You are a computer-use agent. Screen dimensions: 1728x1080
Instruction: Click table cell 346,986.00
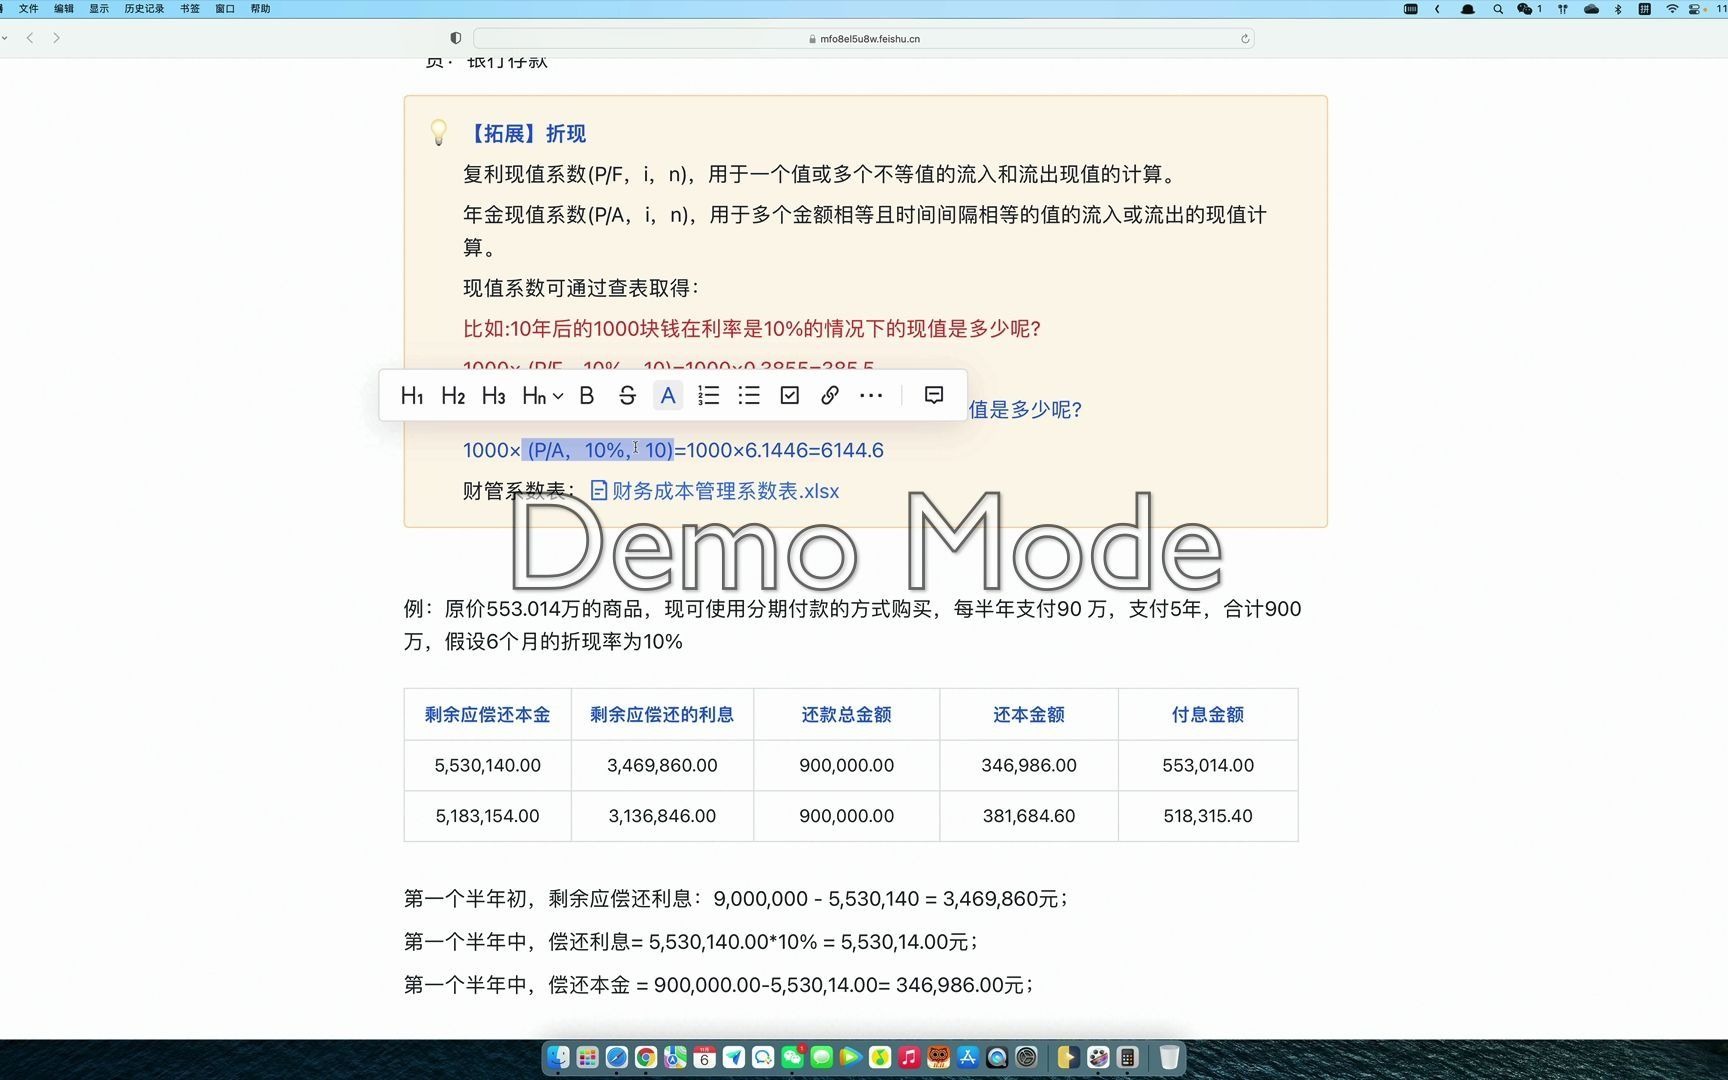pos(1029,765)
